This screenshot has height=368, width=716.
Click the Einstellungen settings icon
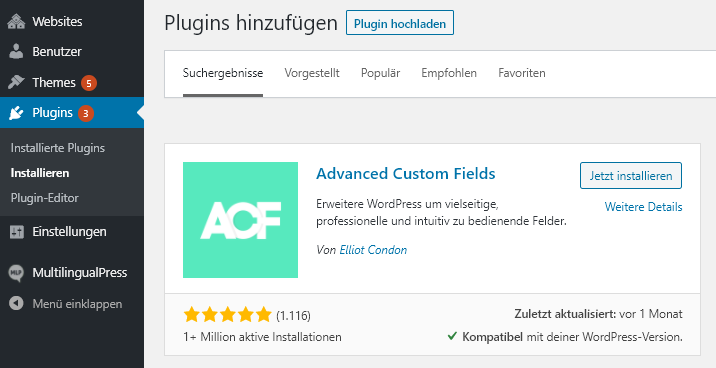click(x=16, y=232)
